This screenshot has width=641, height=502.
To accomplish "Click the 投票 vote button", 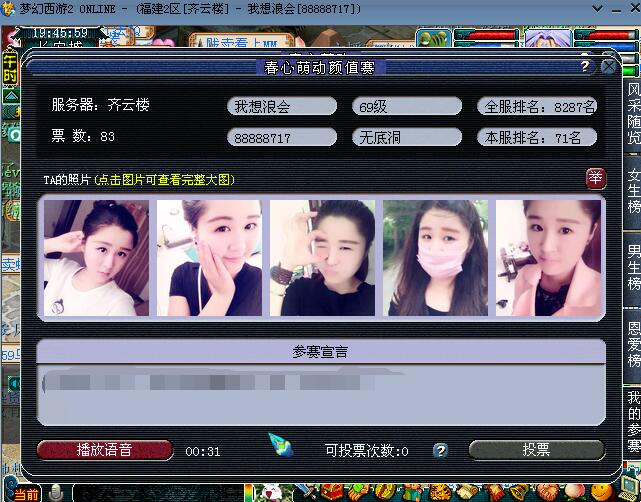I will (x=536, y=450).
